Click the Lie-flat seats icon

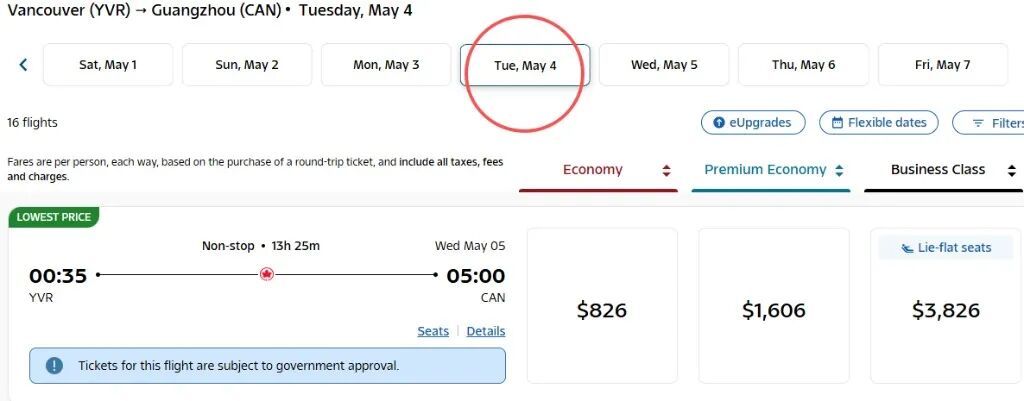[x=907, y=248]
